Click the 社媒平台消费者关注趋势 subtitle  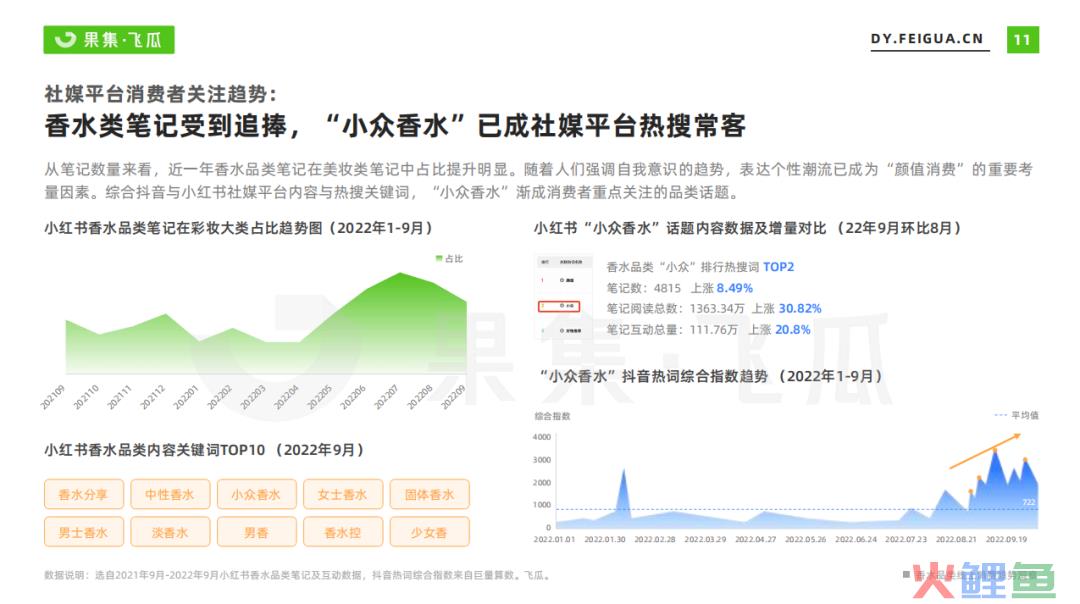pos(160,94)
